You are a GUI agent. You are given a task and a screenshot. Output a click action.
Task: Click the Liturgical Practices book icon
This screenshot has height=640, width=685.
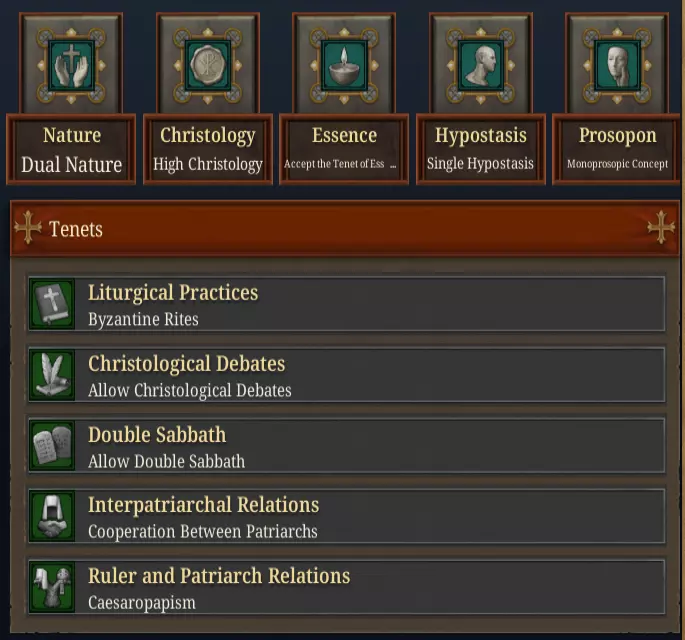pos(50,304)
